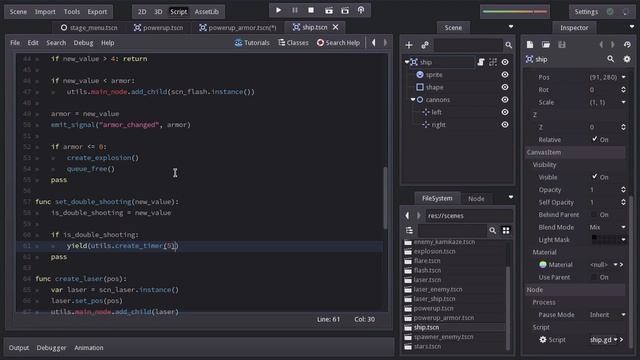This screenshot has width=640, height=360.
Task: Toggle visibility of shape node
Action: (x=505, y=87)
